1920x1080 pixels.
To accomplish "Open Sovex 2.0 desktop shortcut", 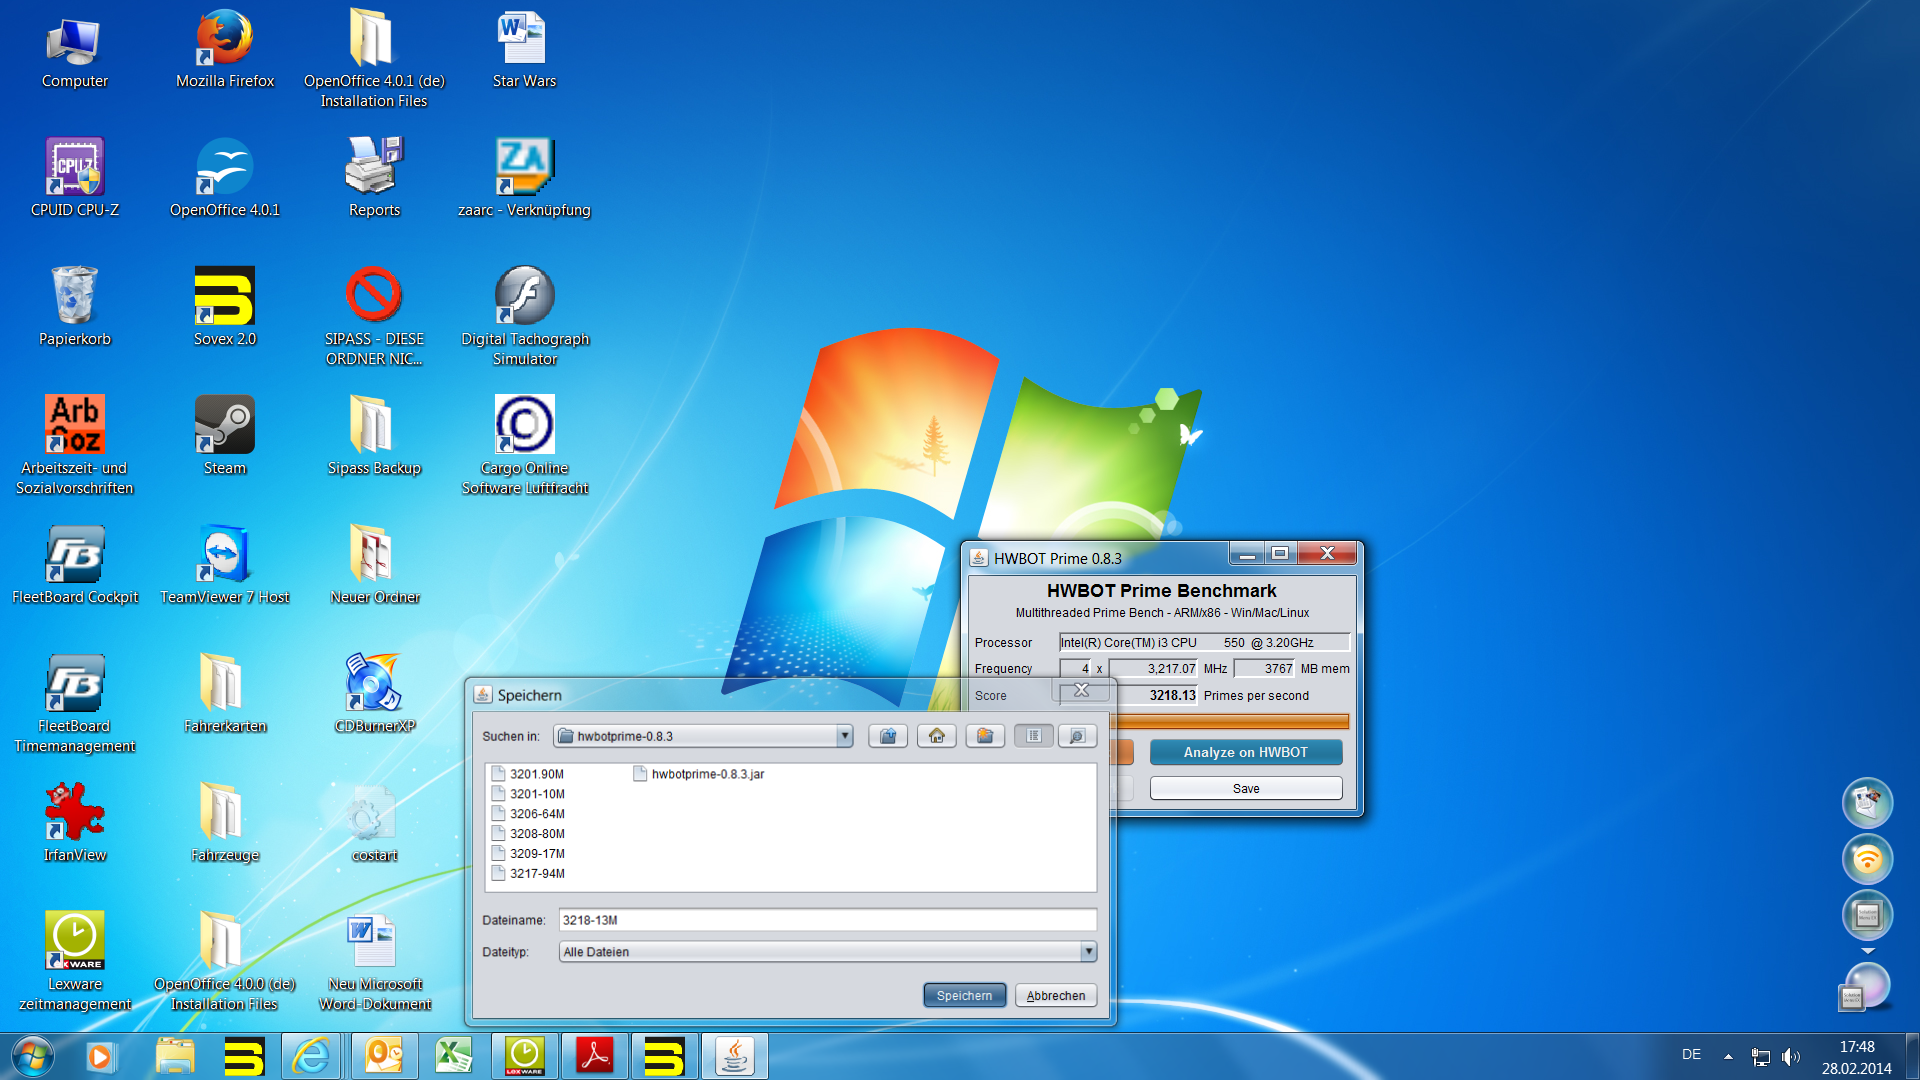I will [224, 307].
